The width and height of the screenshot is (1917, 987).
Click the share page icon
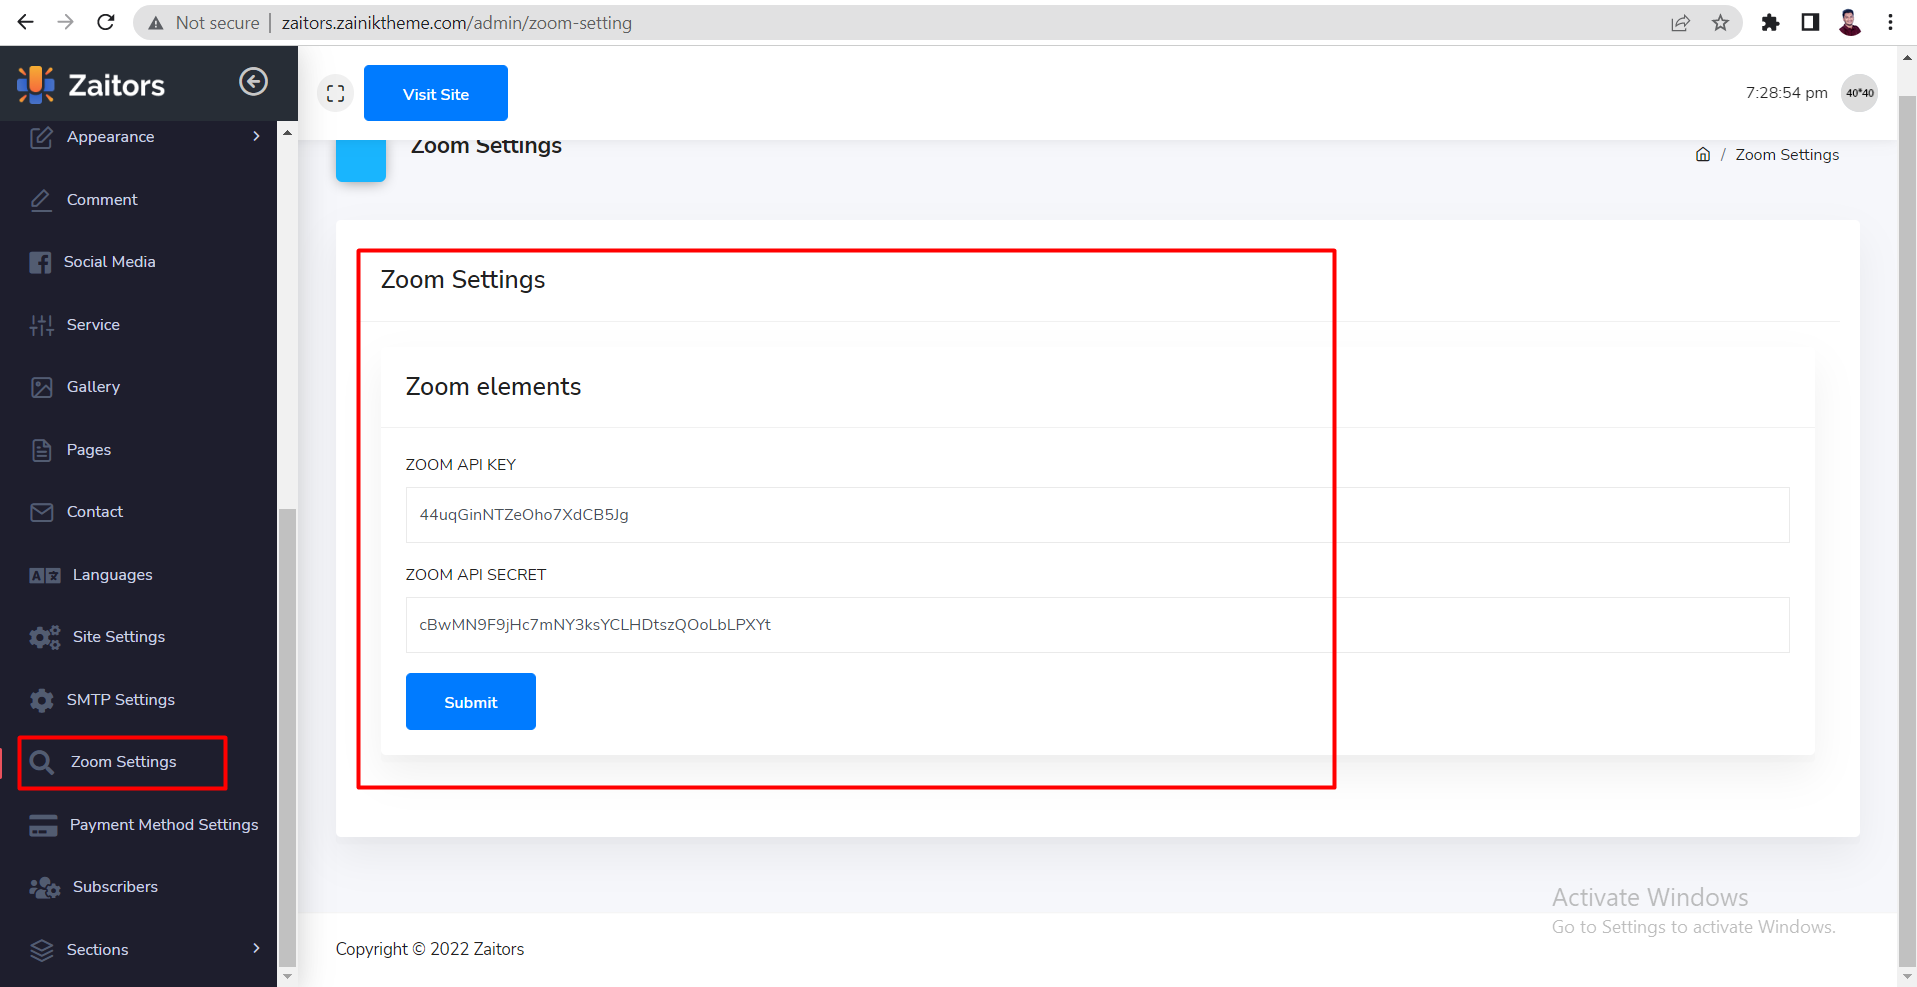[x=1680, y=23]
